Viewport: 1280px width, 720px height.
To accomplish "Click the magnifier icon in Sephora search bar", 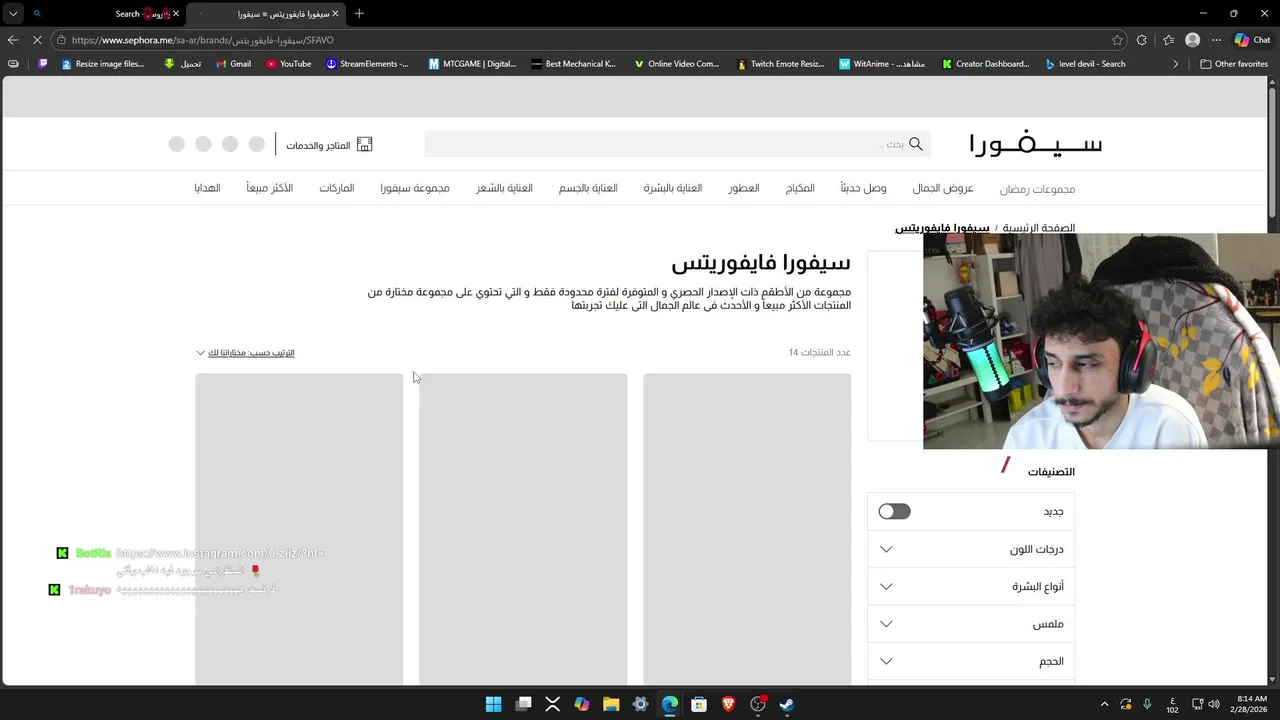I will click(x=915, y=144).
